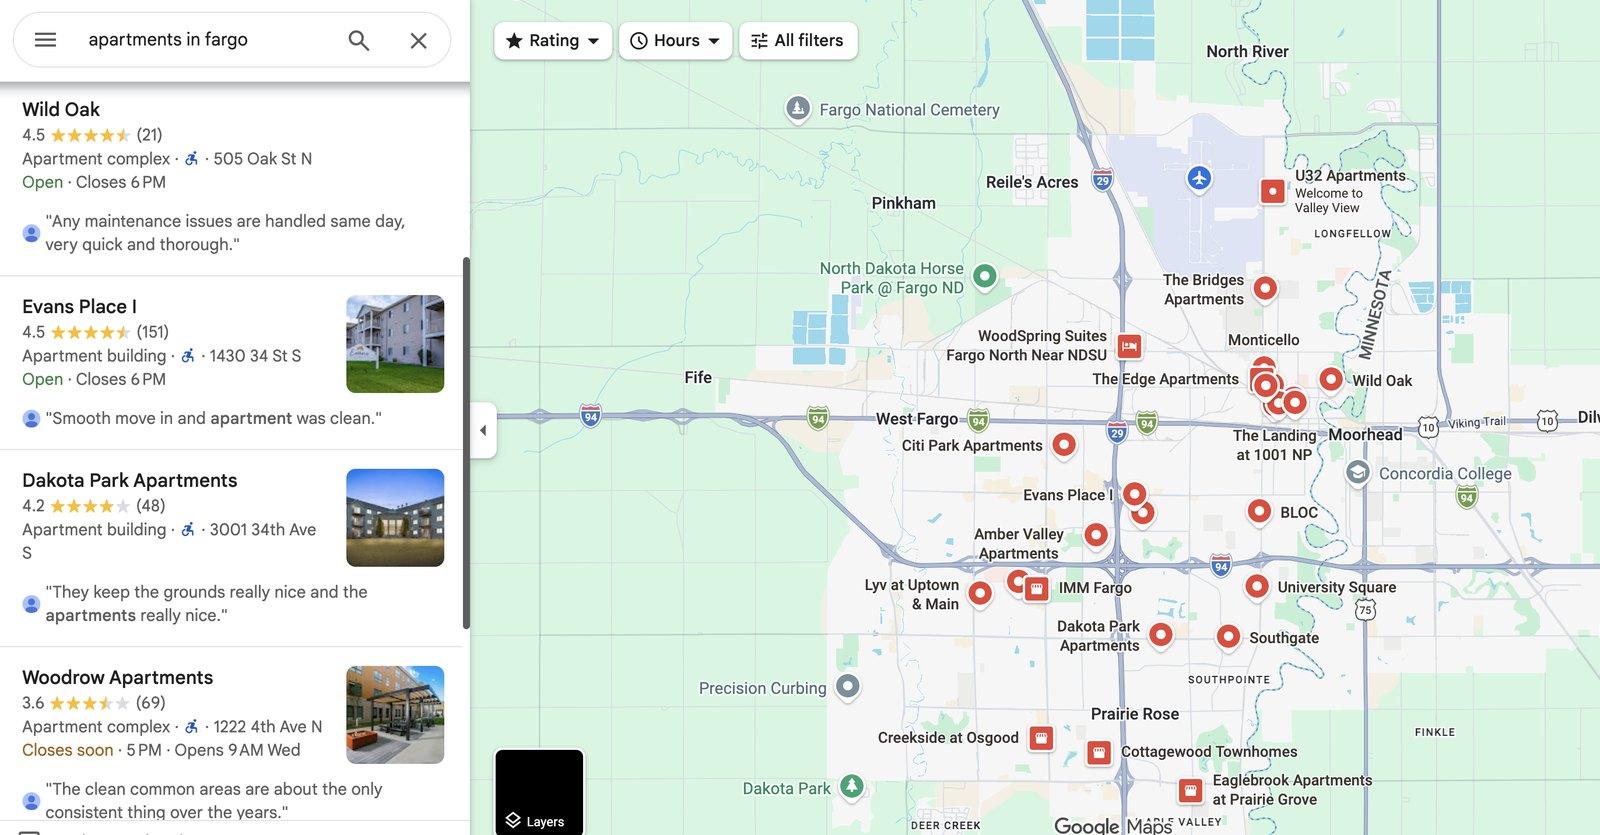Image resolution: width=1600 pixels, height=835 pixels.
Task: Open All filters panel
Action: tap(797, 41)
